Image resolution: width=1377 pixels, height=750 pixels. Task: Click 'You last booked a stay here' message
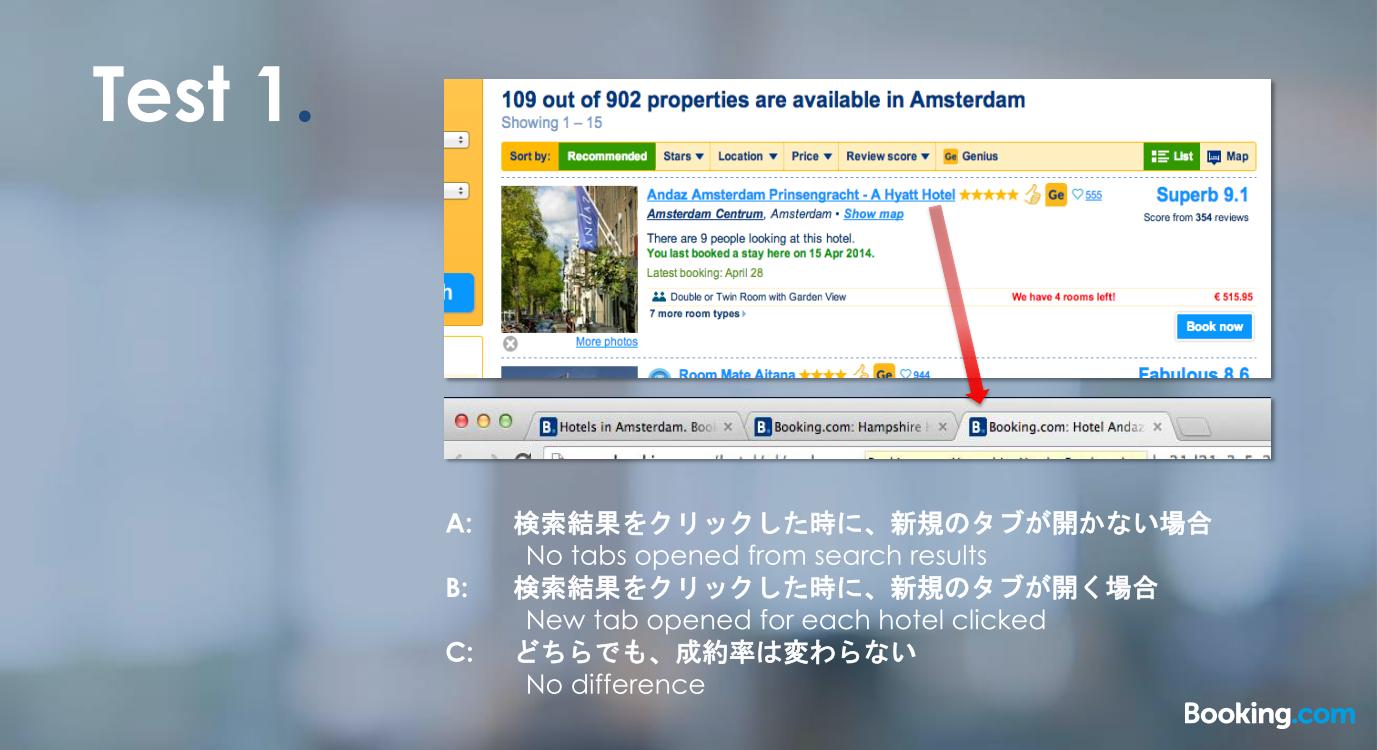click(761, 253)
